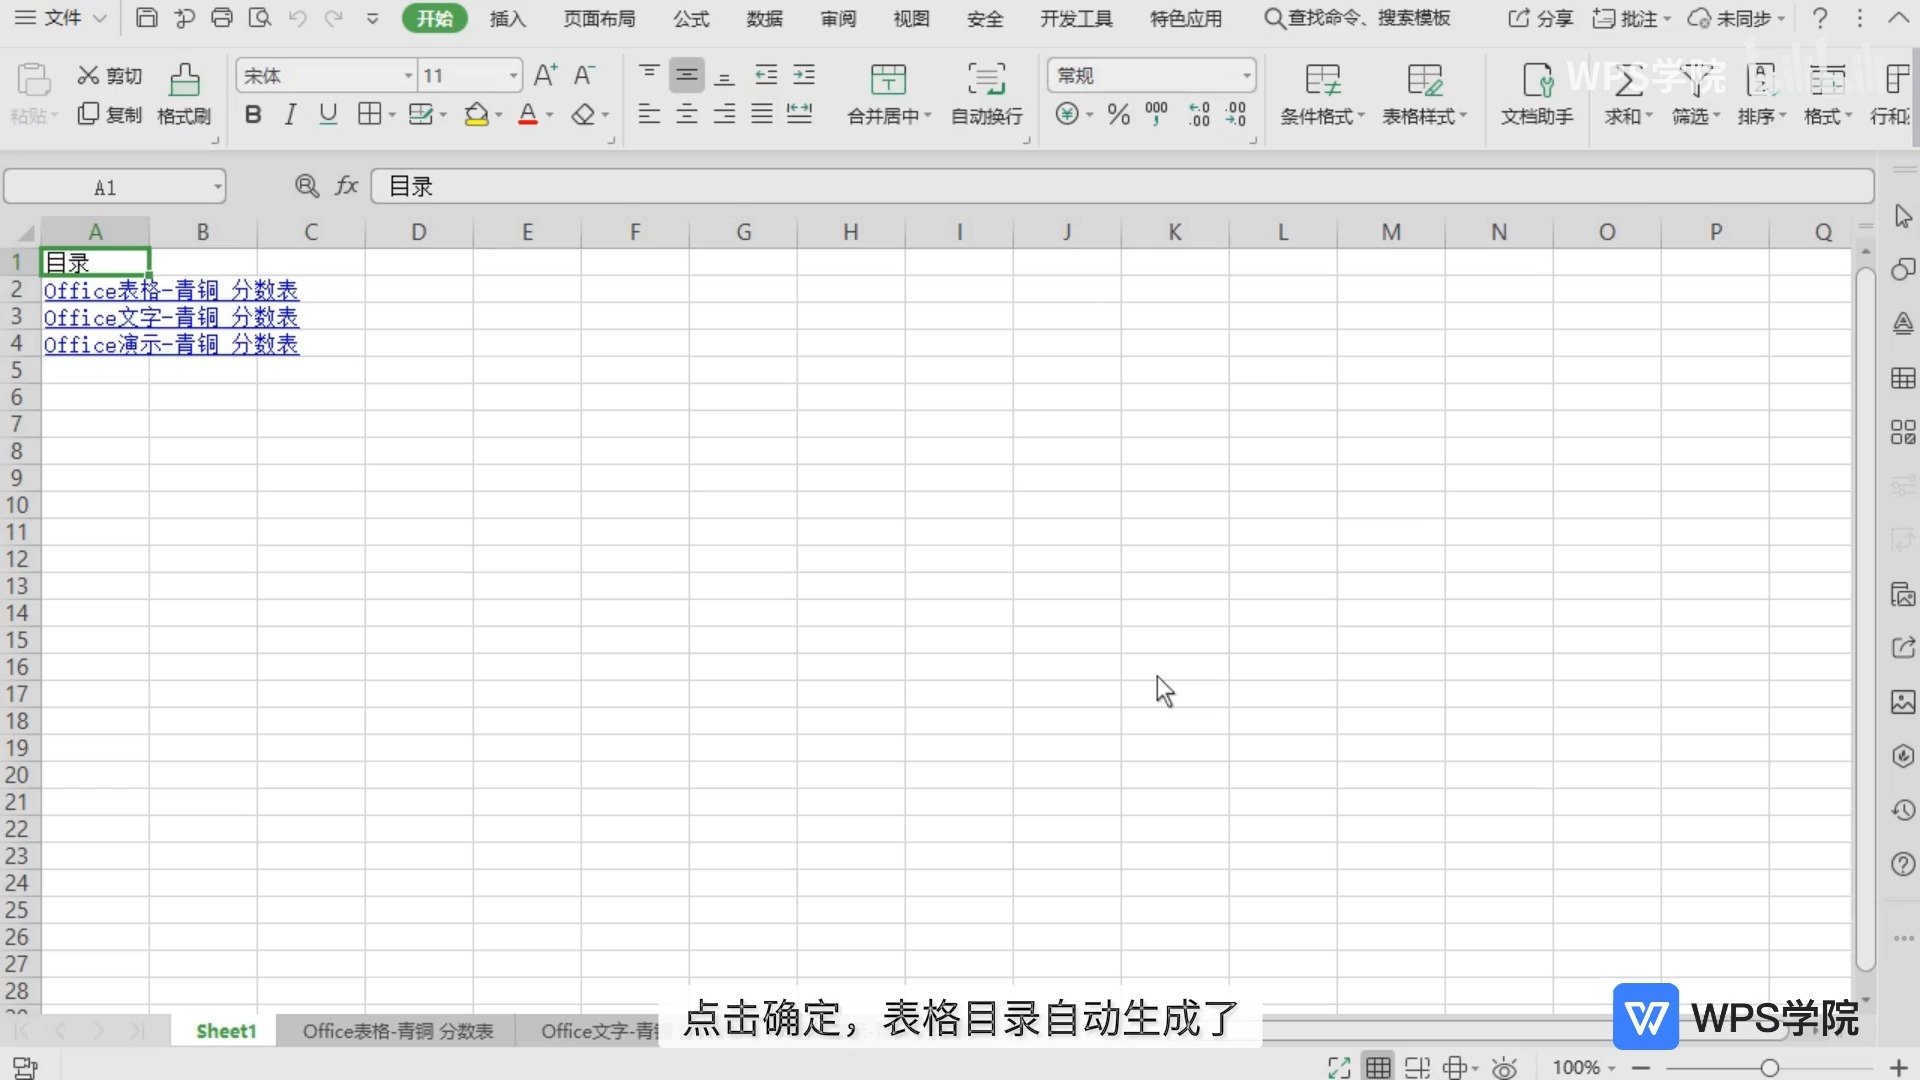The width and height of the screenshot is (1920, 1080).
Task: Open Conditional Formatting (条件格式)
Action: point(1322,95)
